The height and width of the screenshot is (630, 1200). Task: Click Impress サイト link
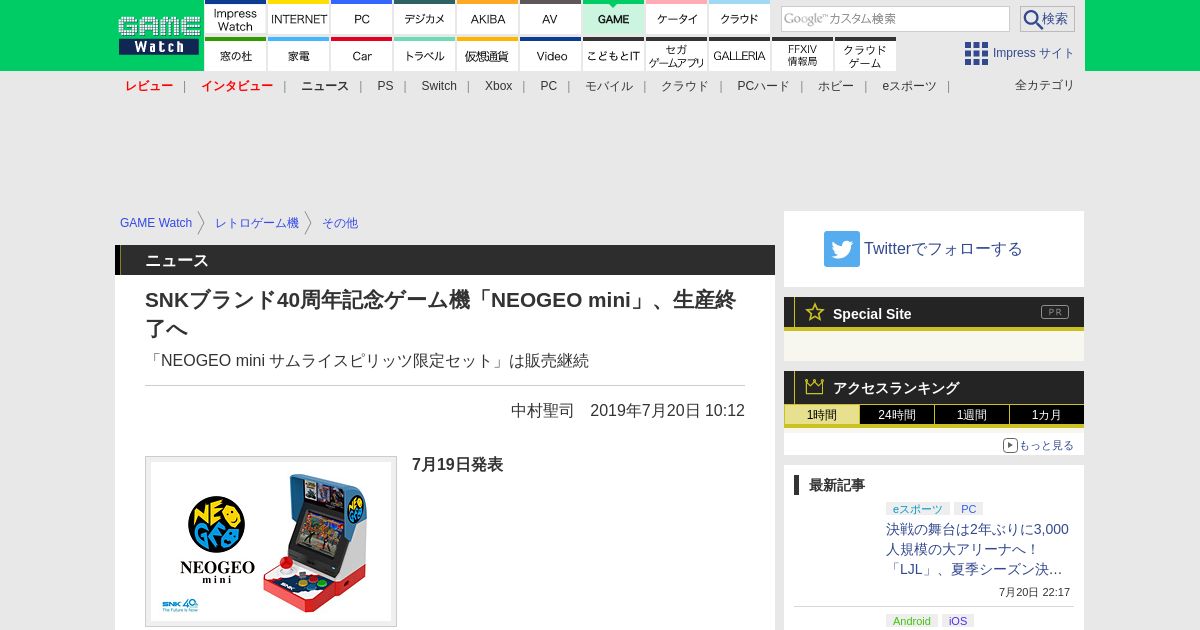(x=1034, y=53)
